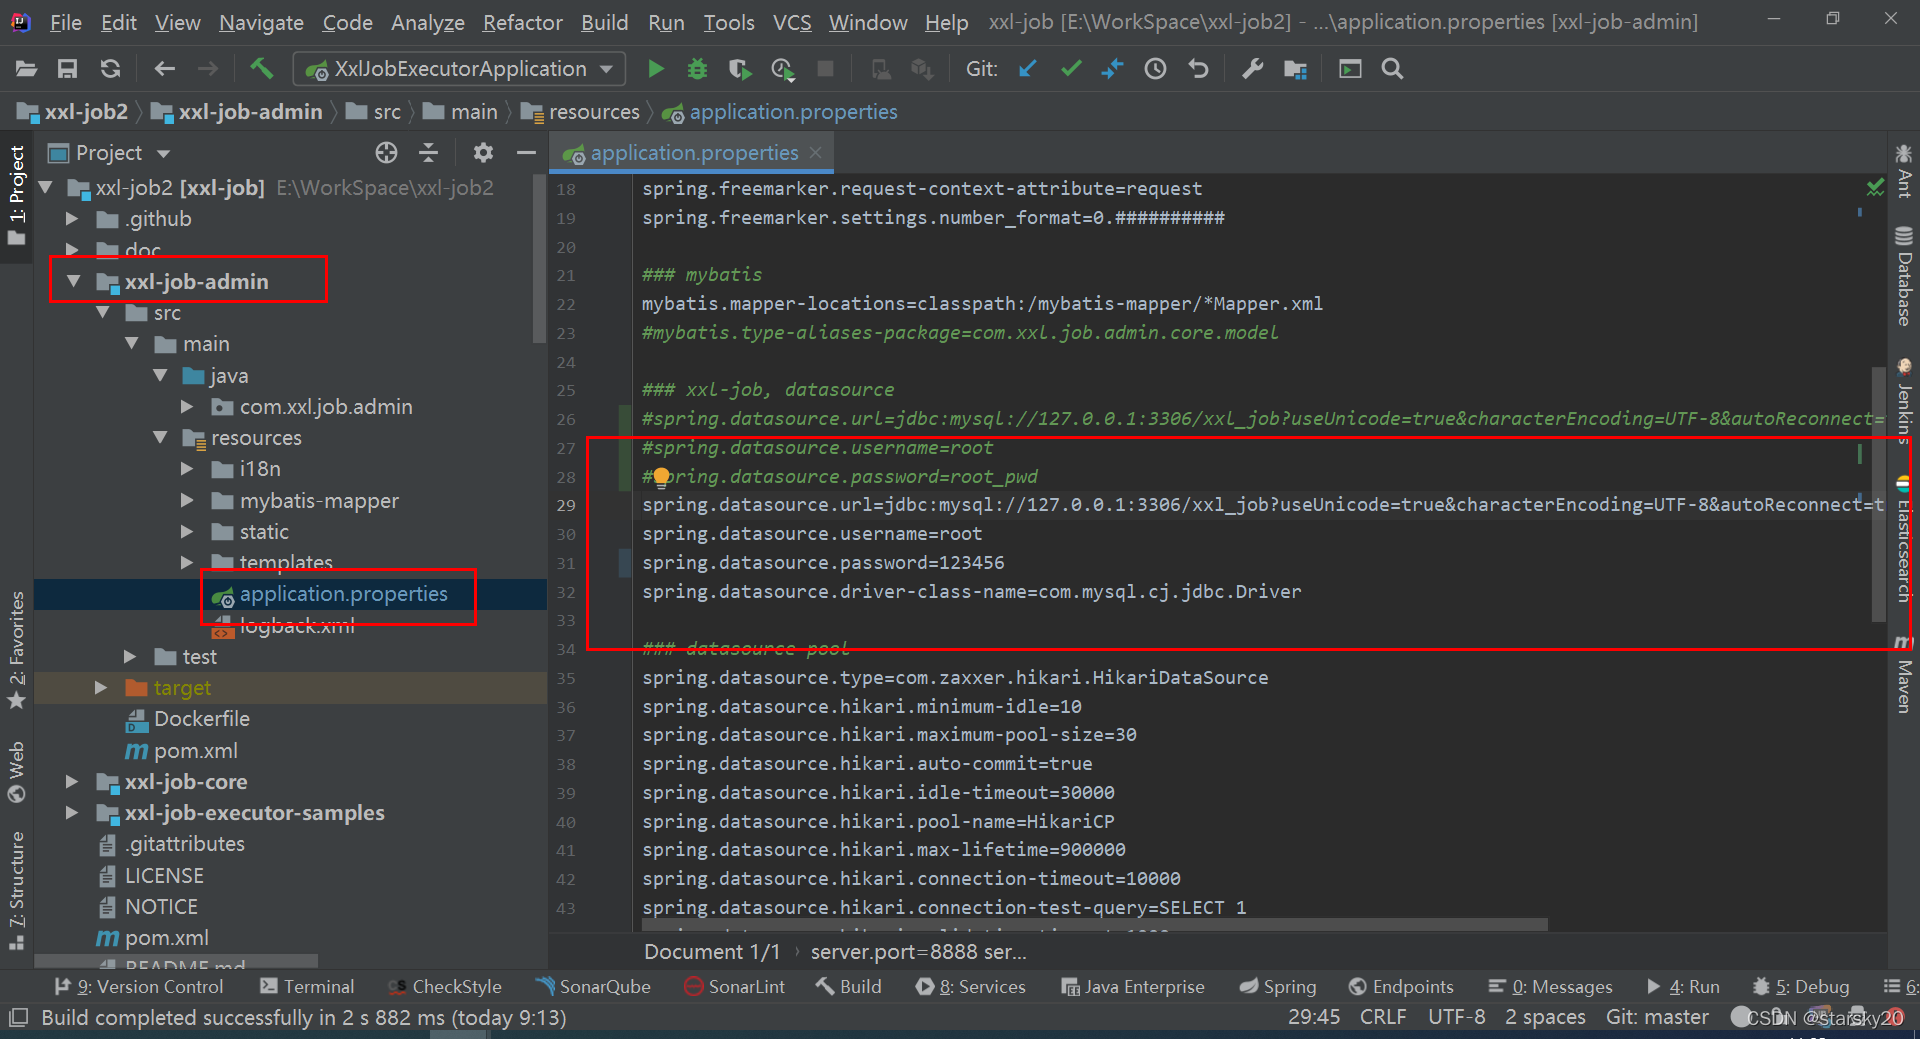Open the run configuration dropdown

pyautogui.click(x=459, y=69)
